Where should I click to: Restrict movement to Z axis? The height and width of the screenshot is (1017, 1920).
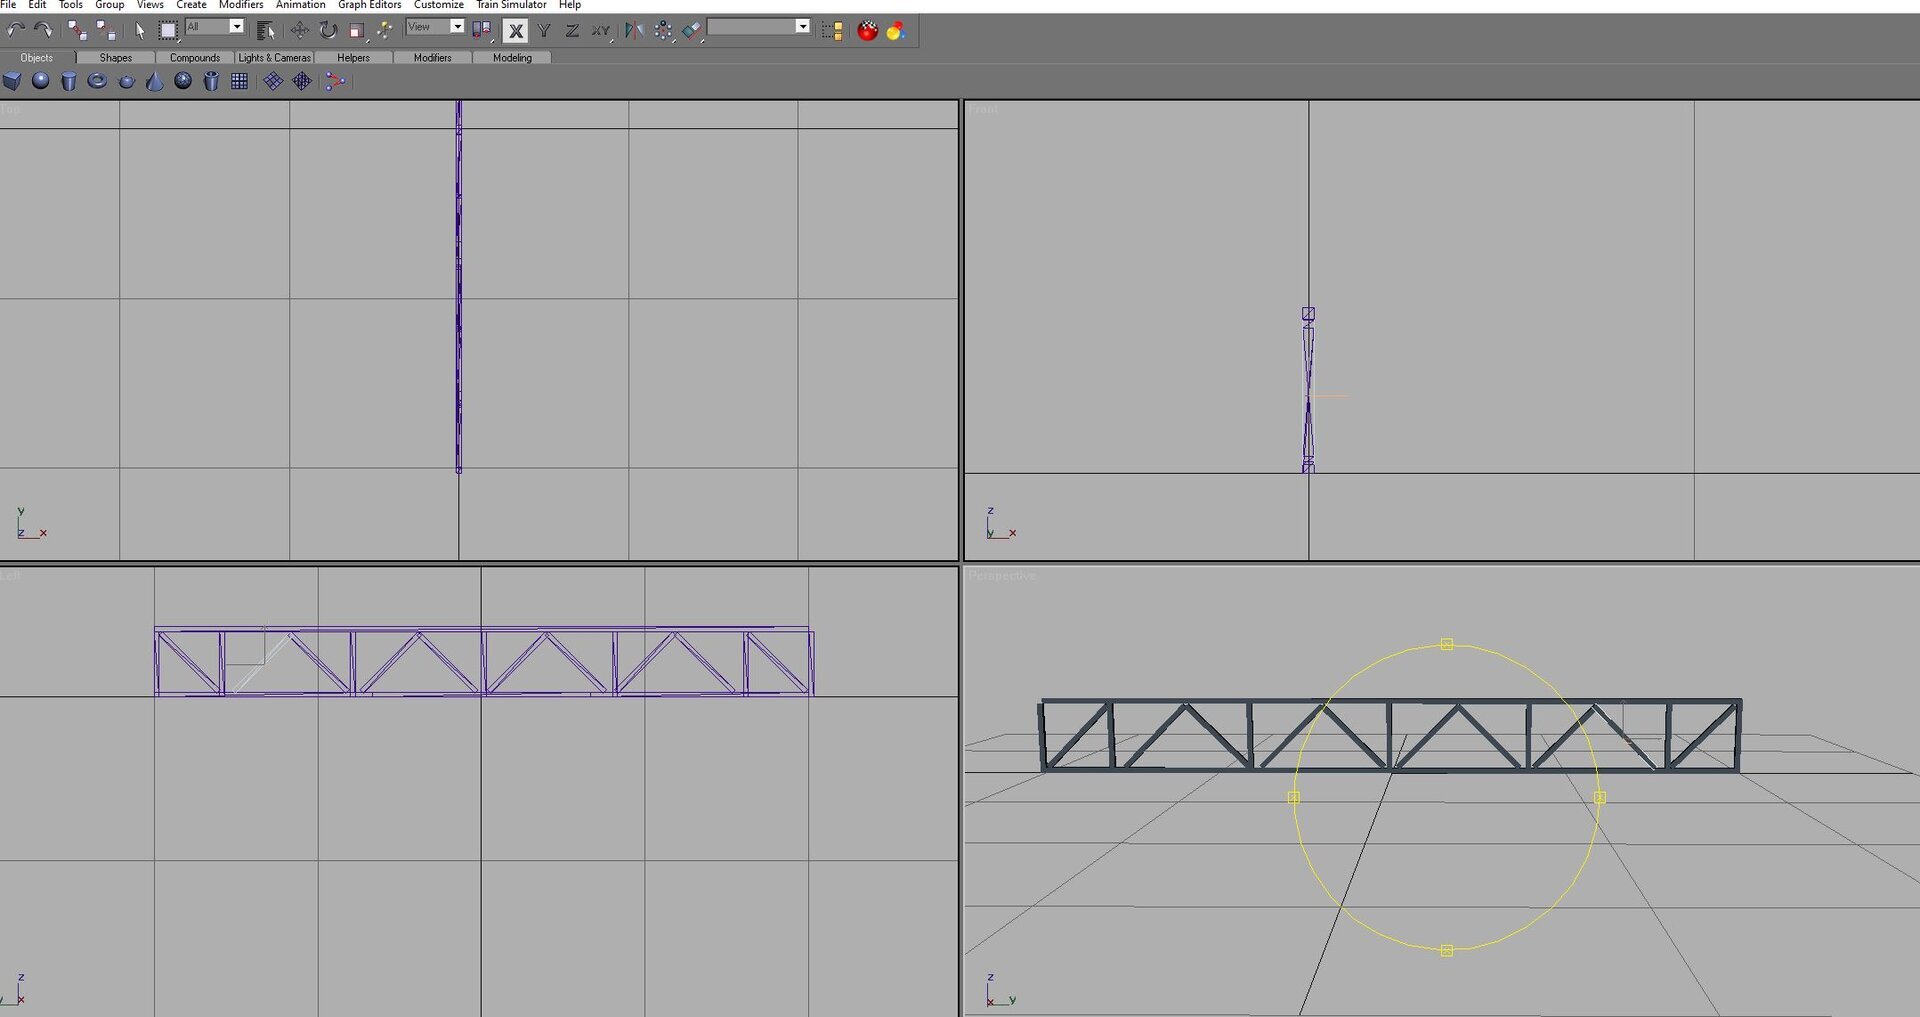tap(572, 31)
